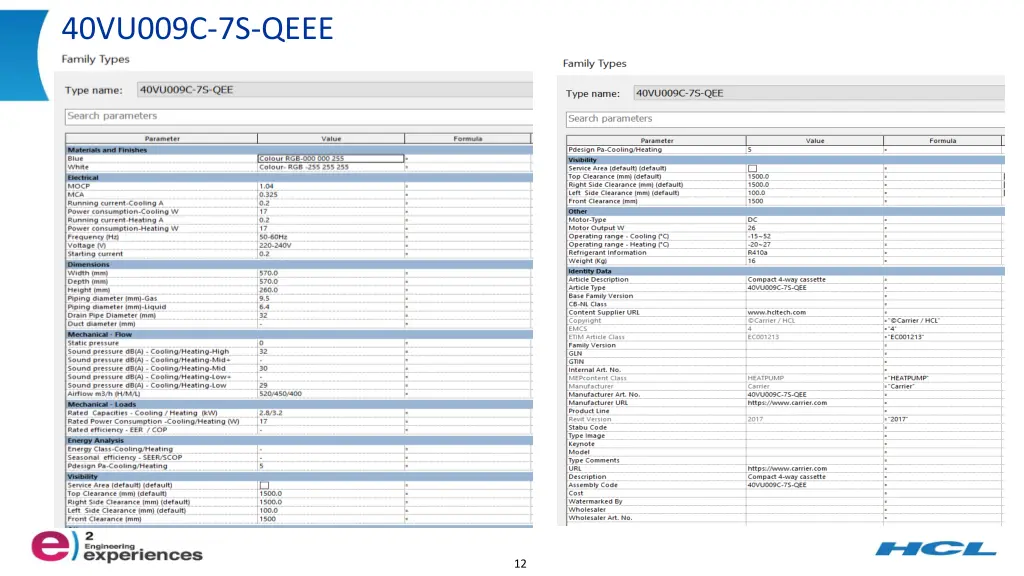
Task: Open Type name combo box in left panel
Action: 334,90
